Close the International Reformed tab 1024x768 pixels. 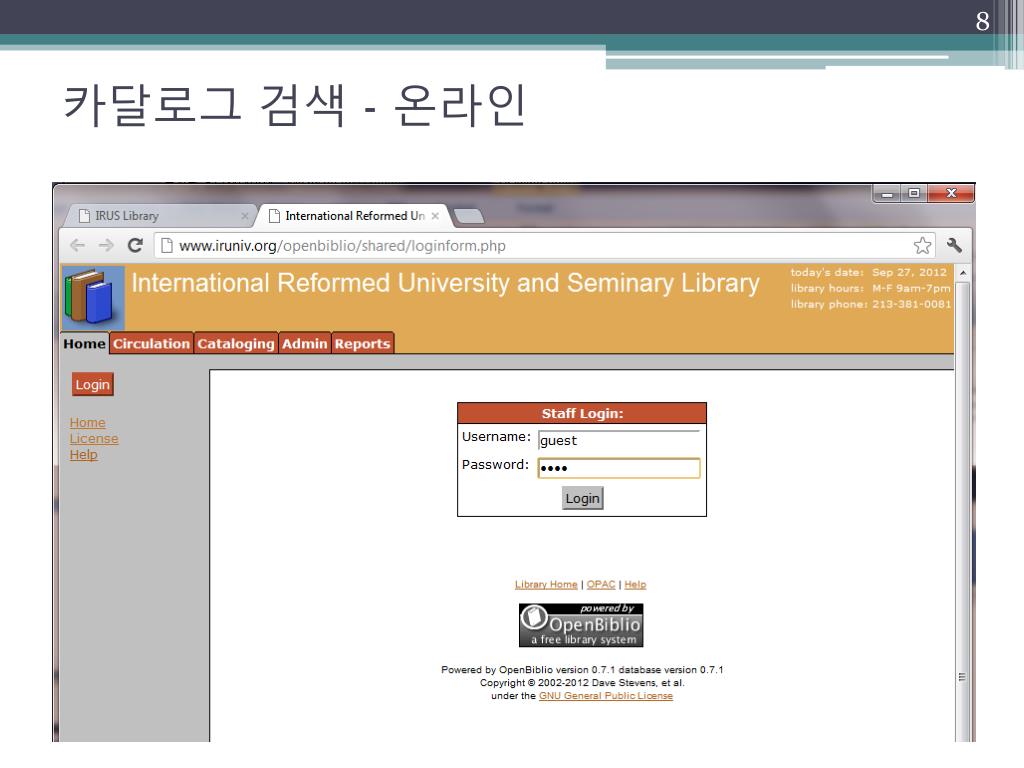(435, 216)
